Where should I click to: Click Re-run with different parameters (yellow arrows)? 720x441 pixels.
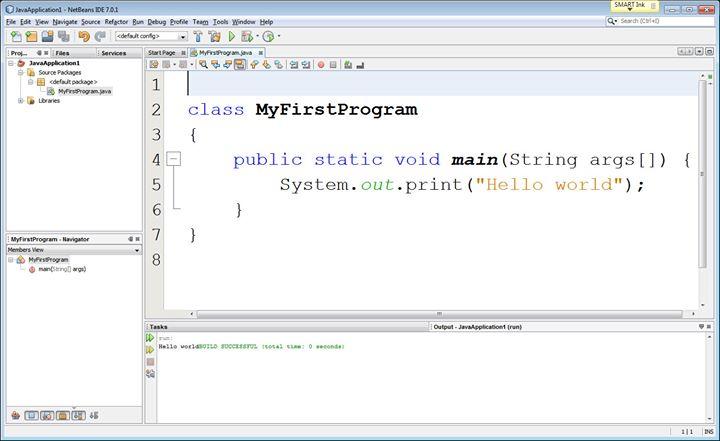(x=150, y=350)
